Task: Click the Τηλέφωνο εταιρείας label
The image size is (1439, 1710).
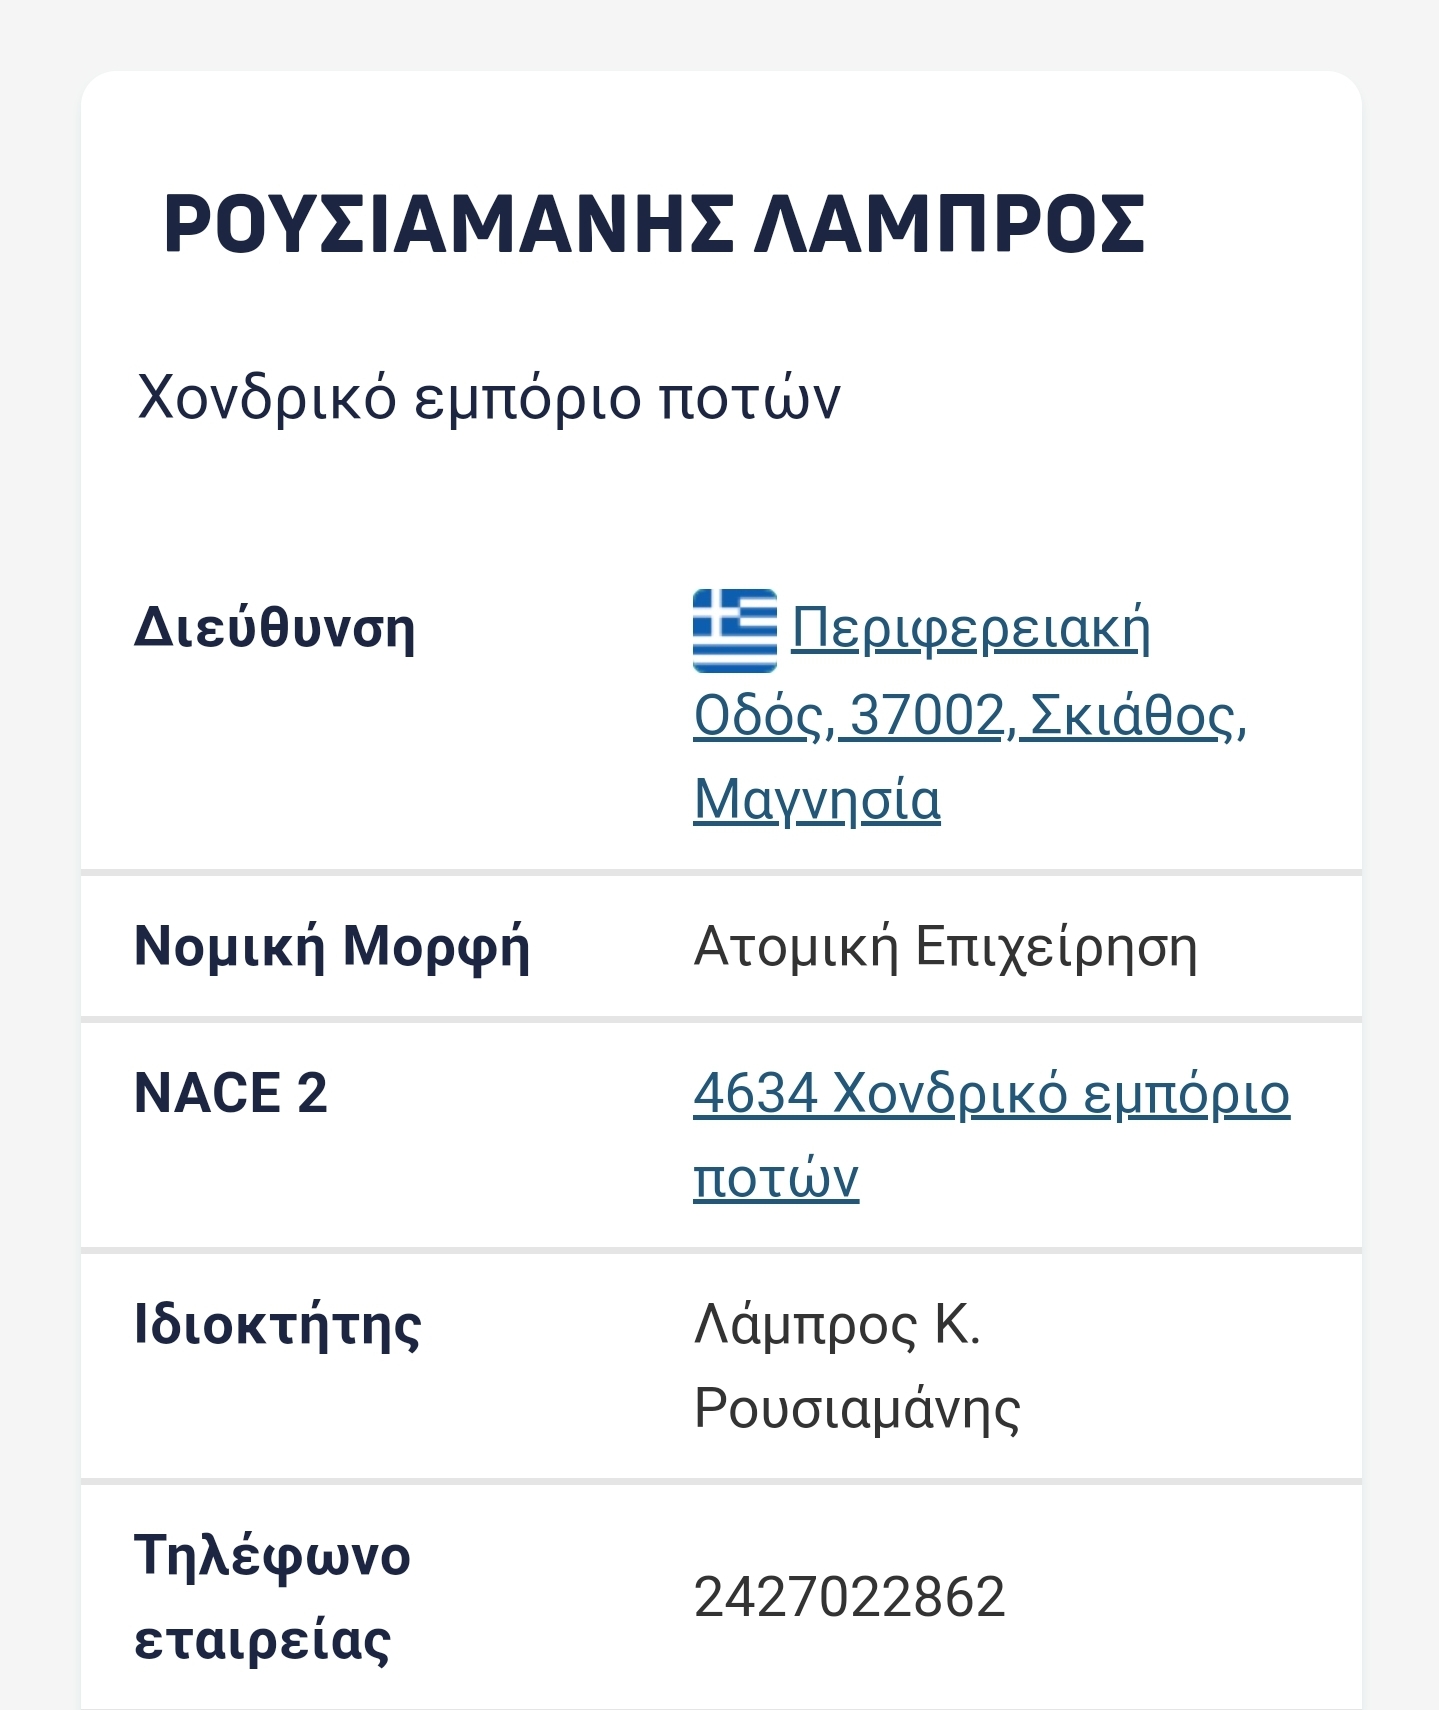Action: 272,1598
